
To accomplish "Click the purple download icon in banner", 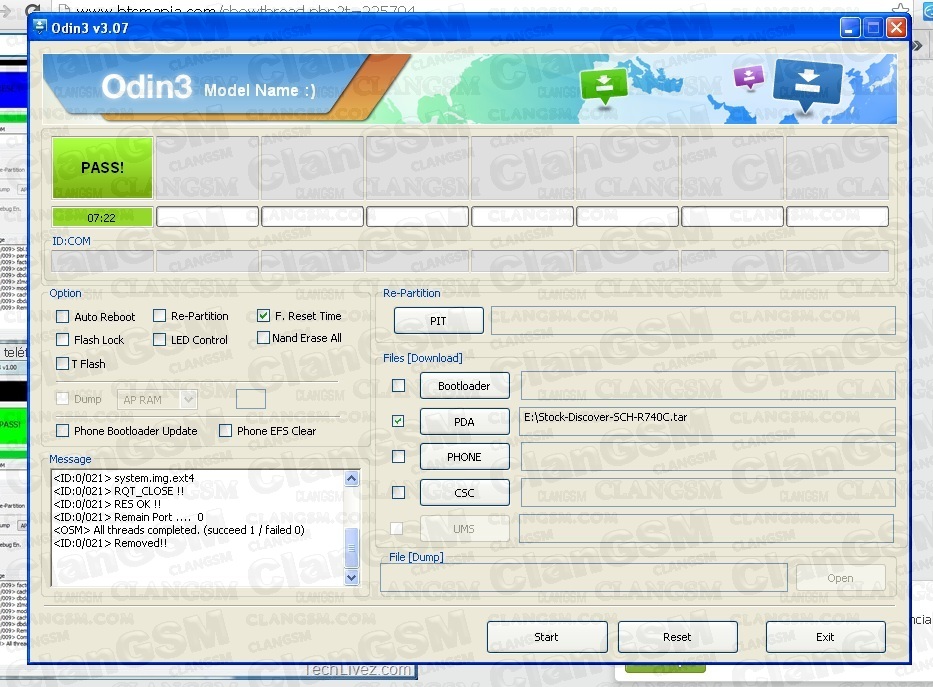I will tap(749, 77).
